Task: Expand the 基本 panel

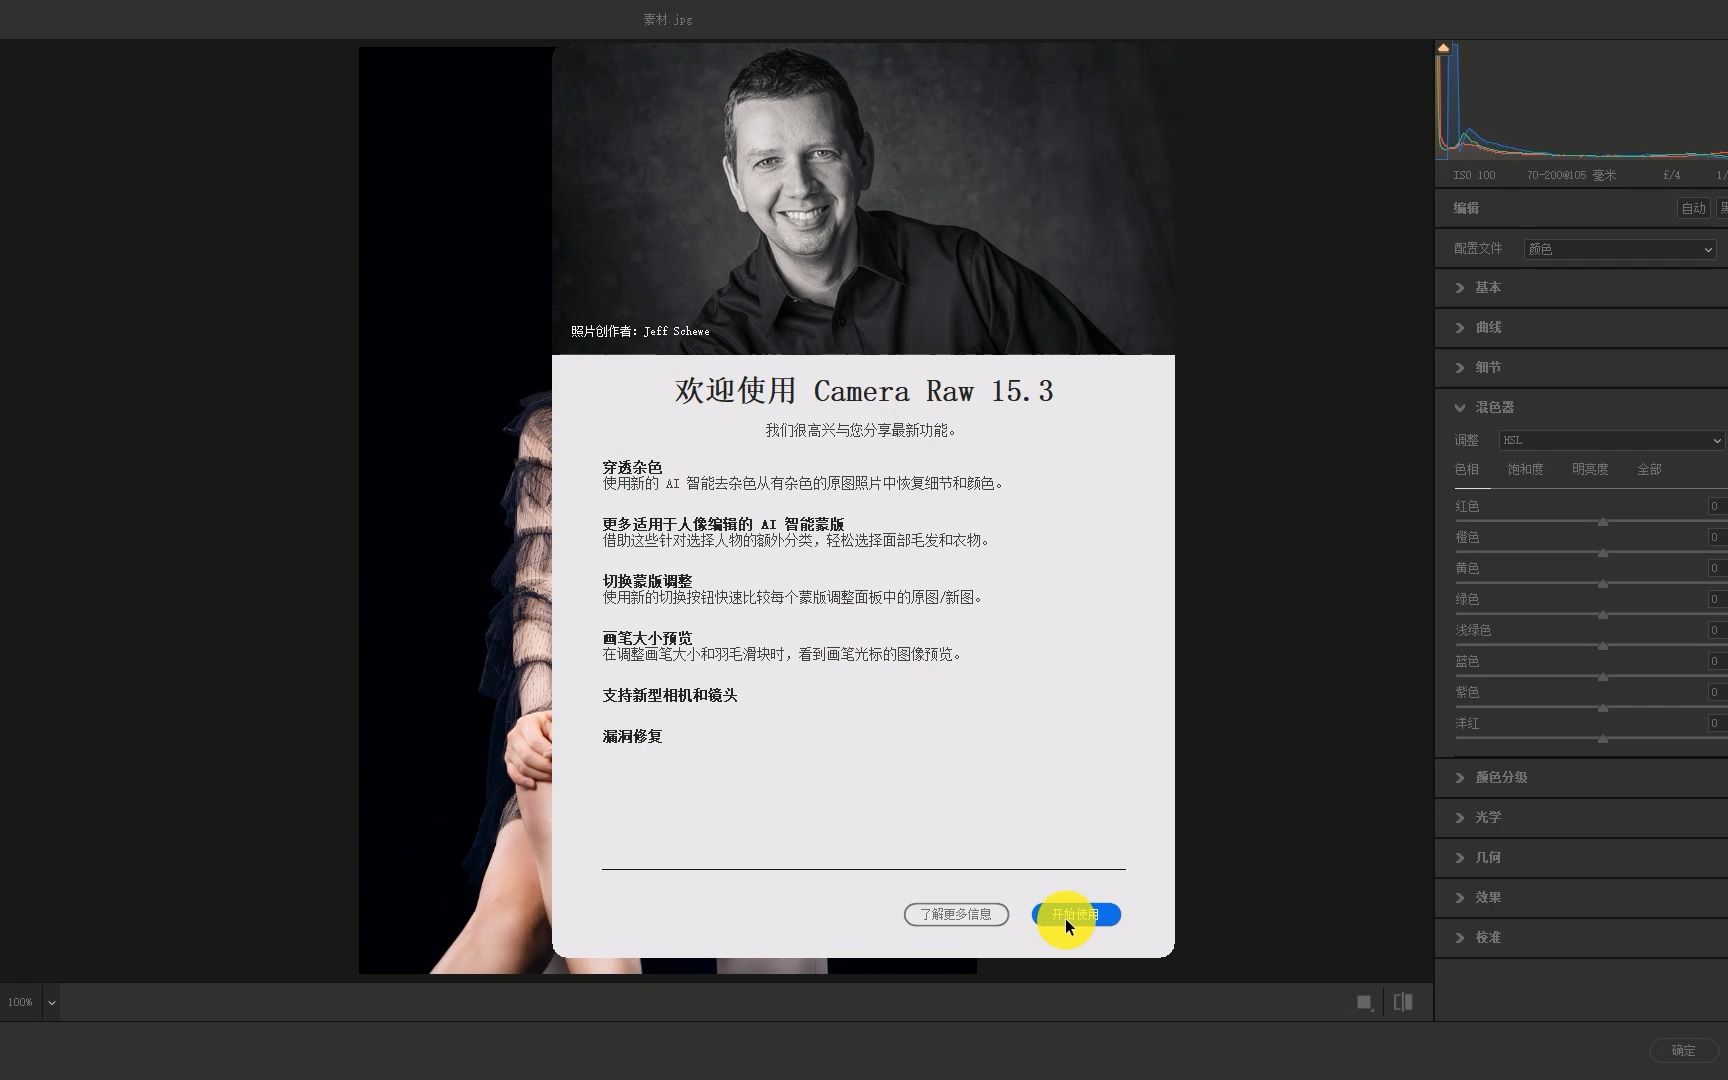Action: [x=1488, y=287]
